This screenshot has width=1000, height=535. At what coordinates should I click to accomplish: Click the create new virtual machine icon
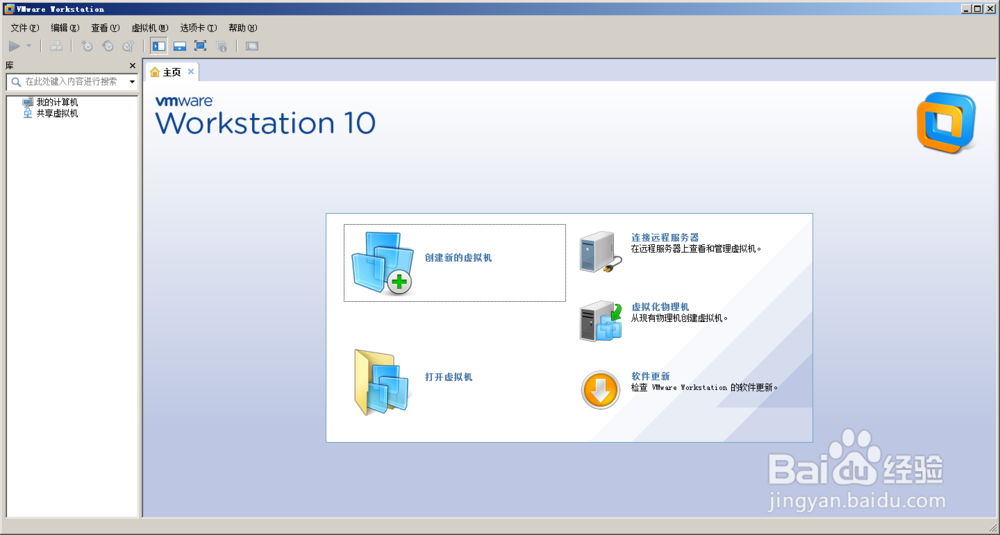click(x=382, y=263)
